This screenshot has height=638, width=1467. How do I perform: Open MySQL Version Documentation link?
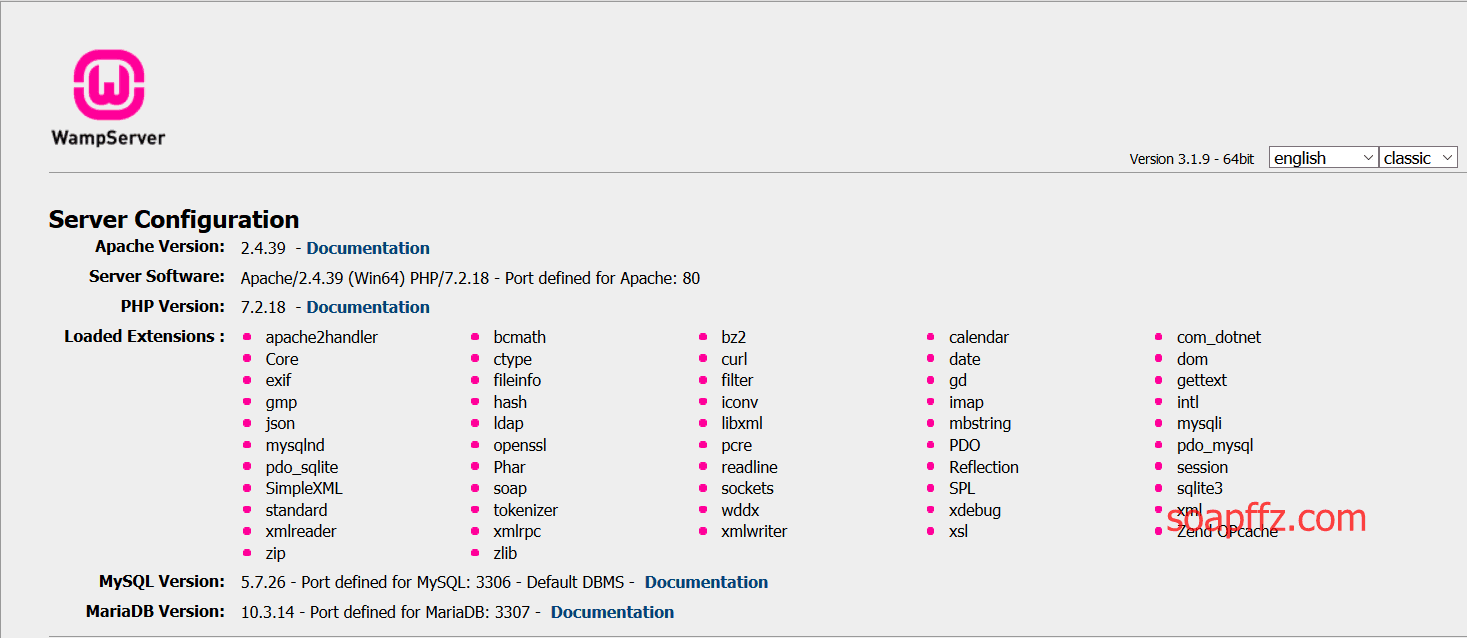click(x=706, y=582)
